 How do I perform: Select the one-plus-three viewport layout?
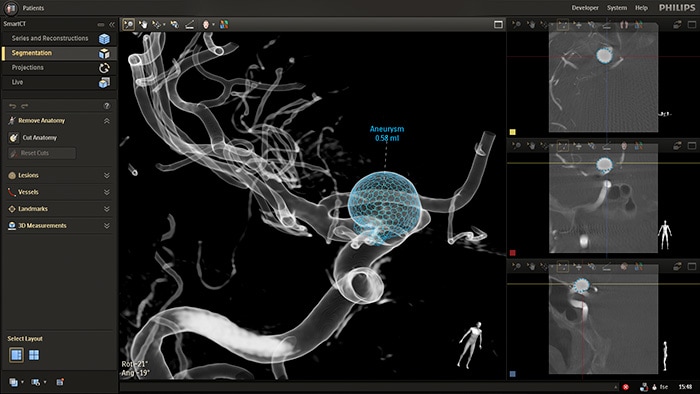tap(17, 355)
